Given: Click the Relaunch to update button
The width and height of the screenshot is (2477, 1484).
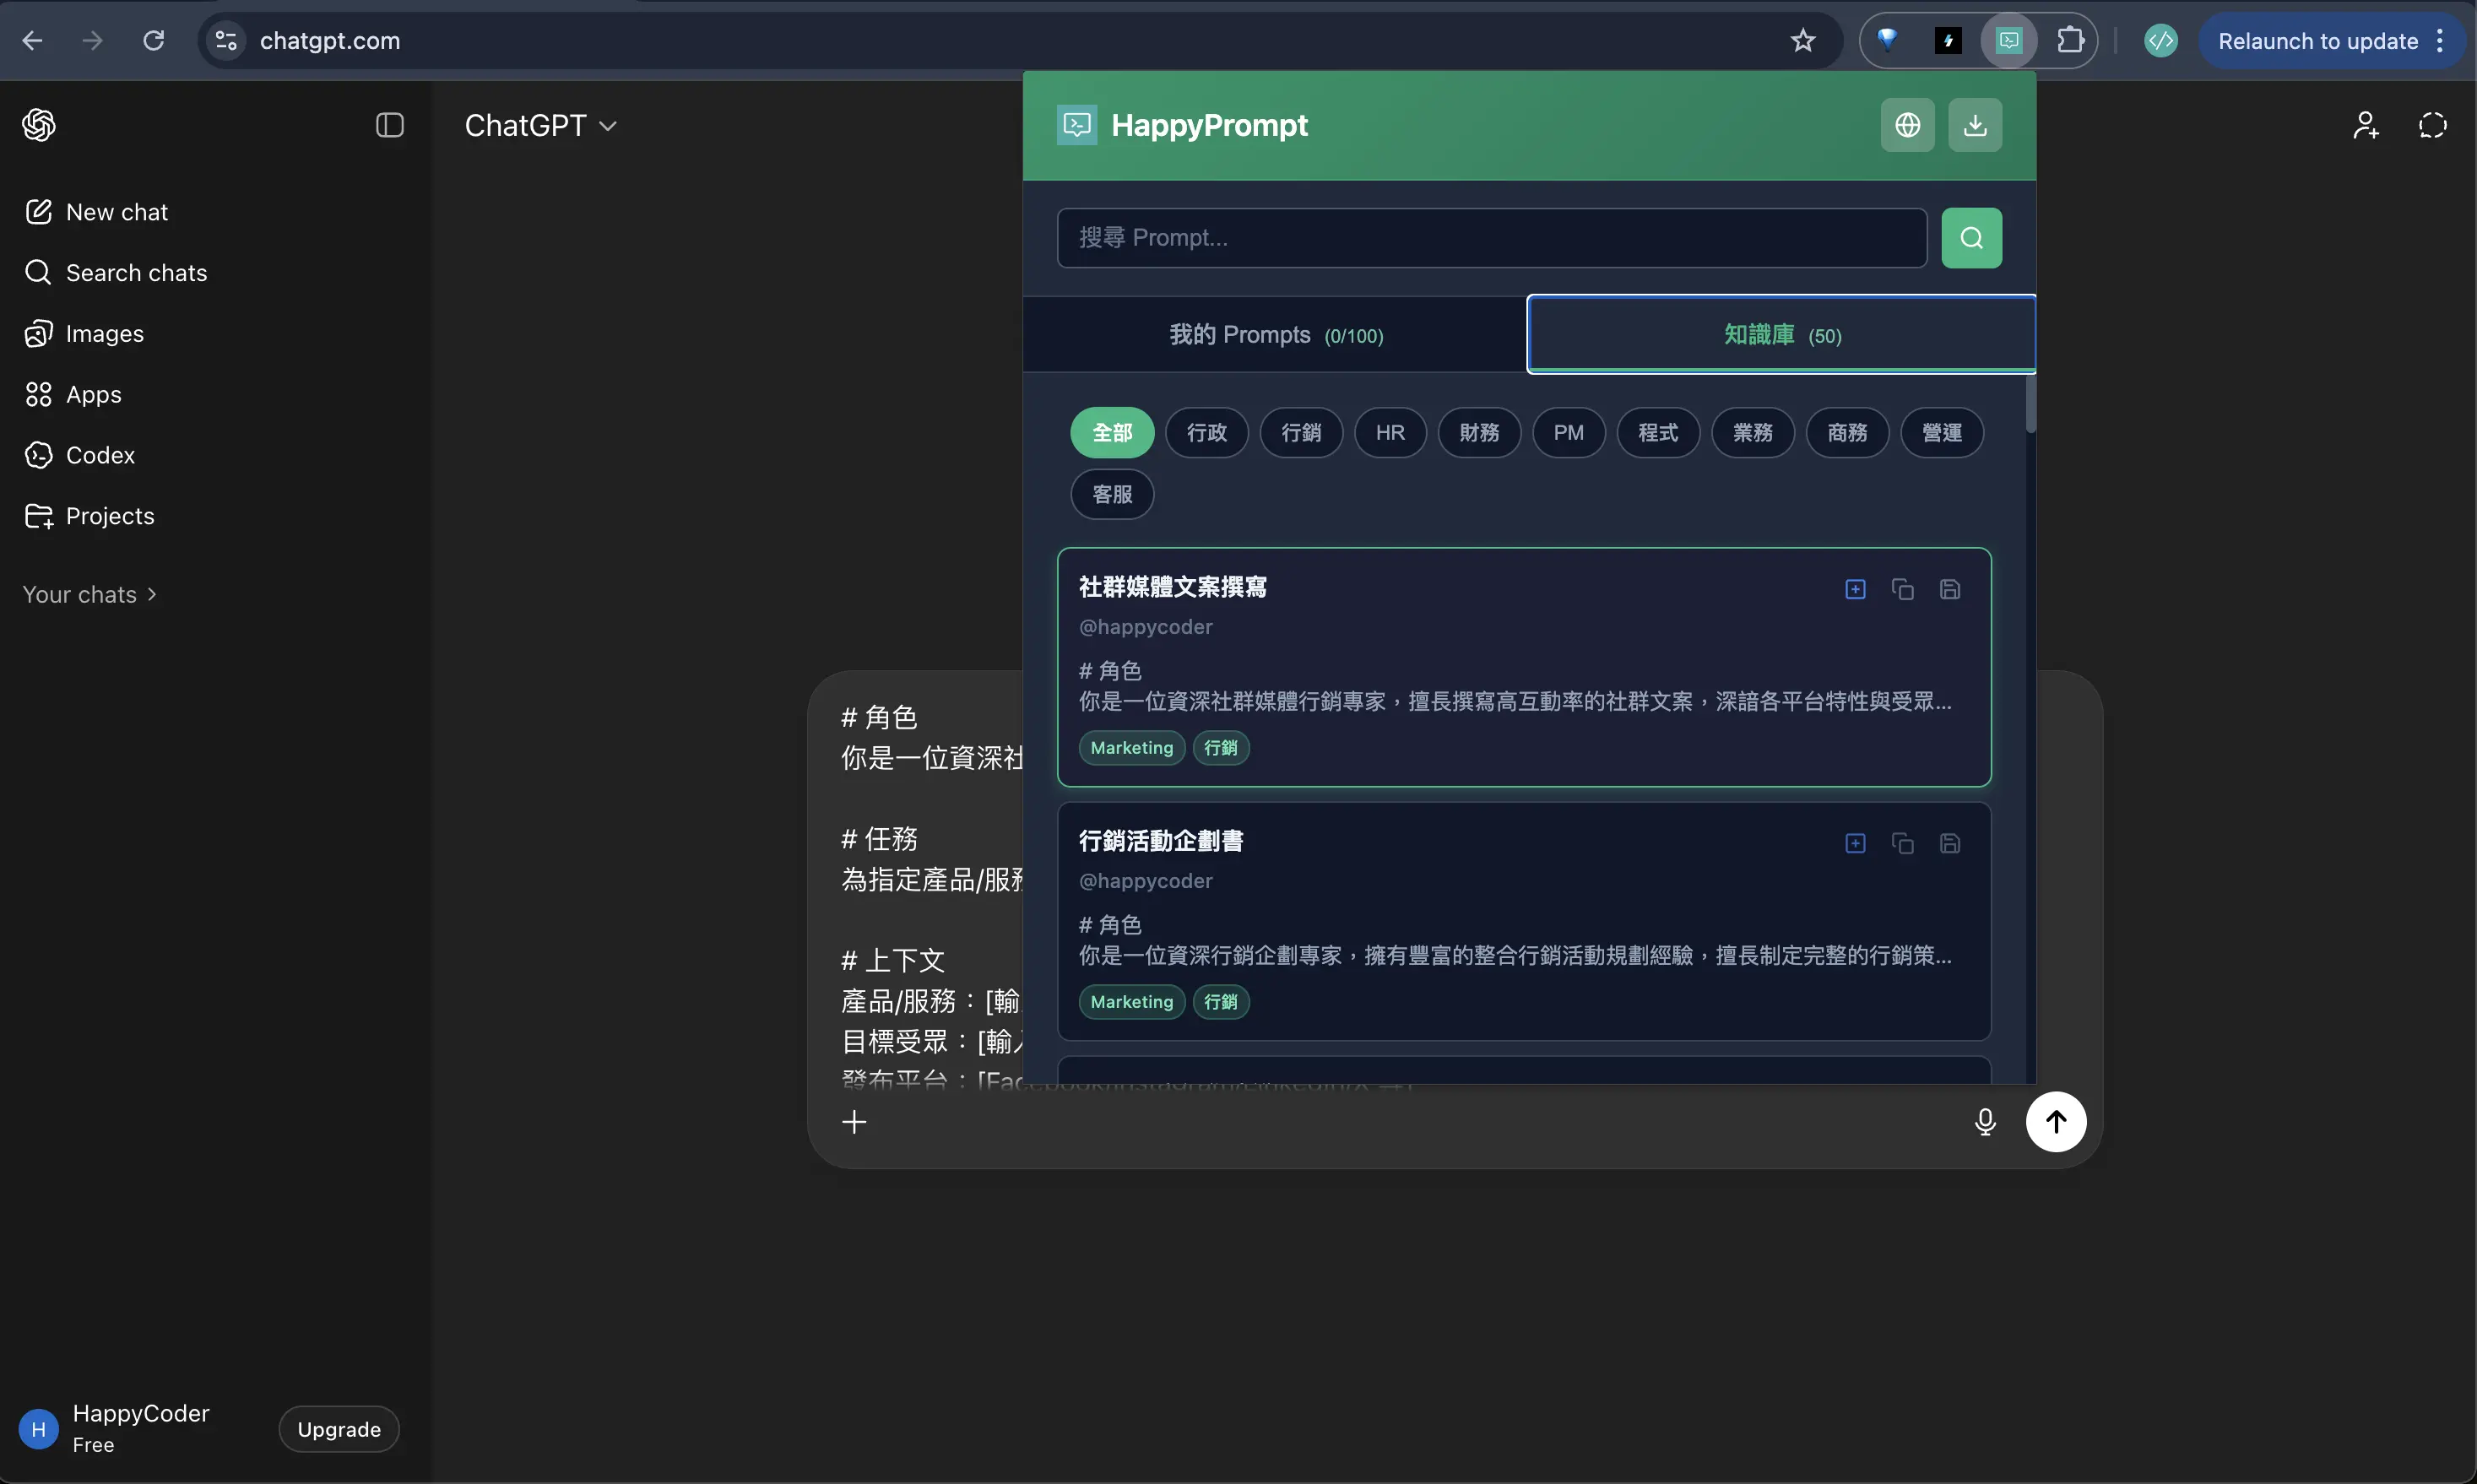Looking at the screenshot, I should point(2318,40).
